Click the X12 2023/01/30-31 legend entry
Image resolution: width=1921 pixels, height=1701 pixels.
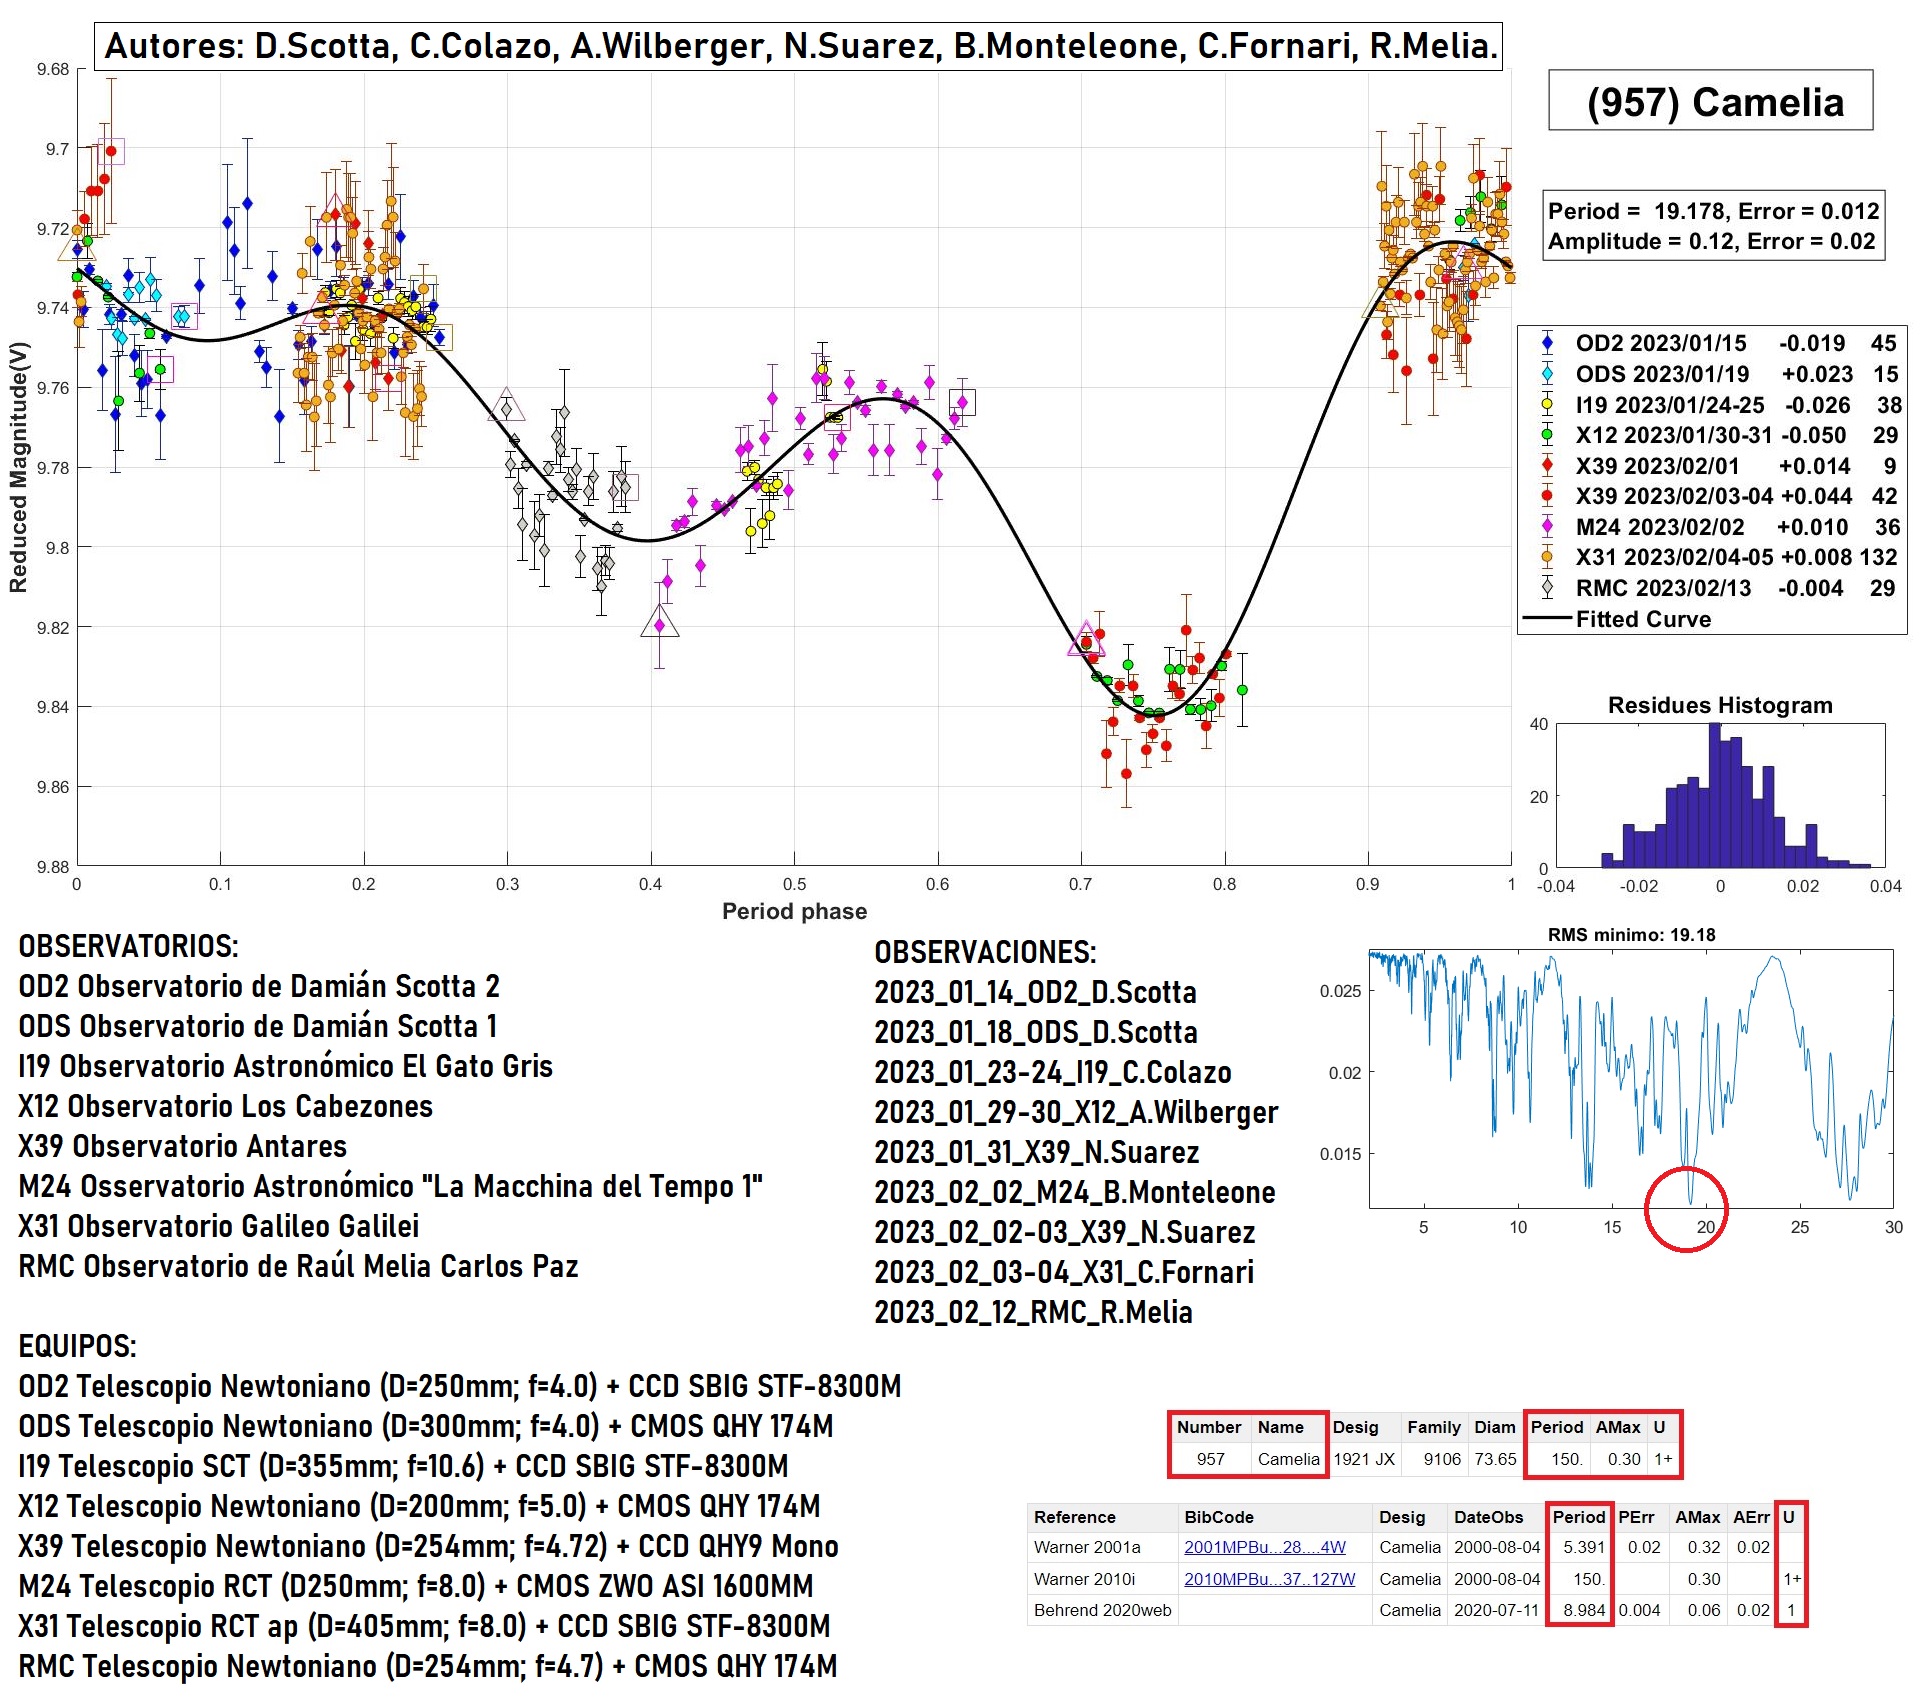(1712, 435)
